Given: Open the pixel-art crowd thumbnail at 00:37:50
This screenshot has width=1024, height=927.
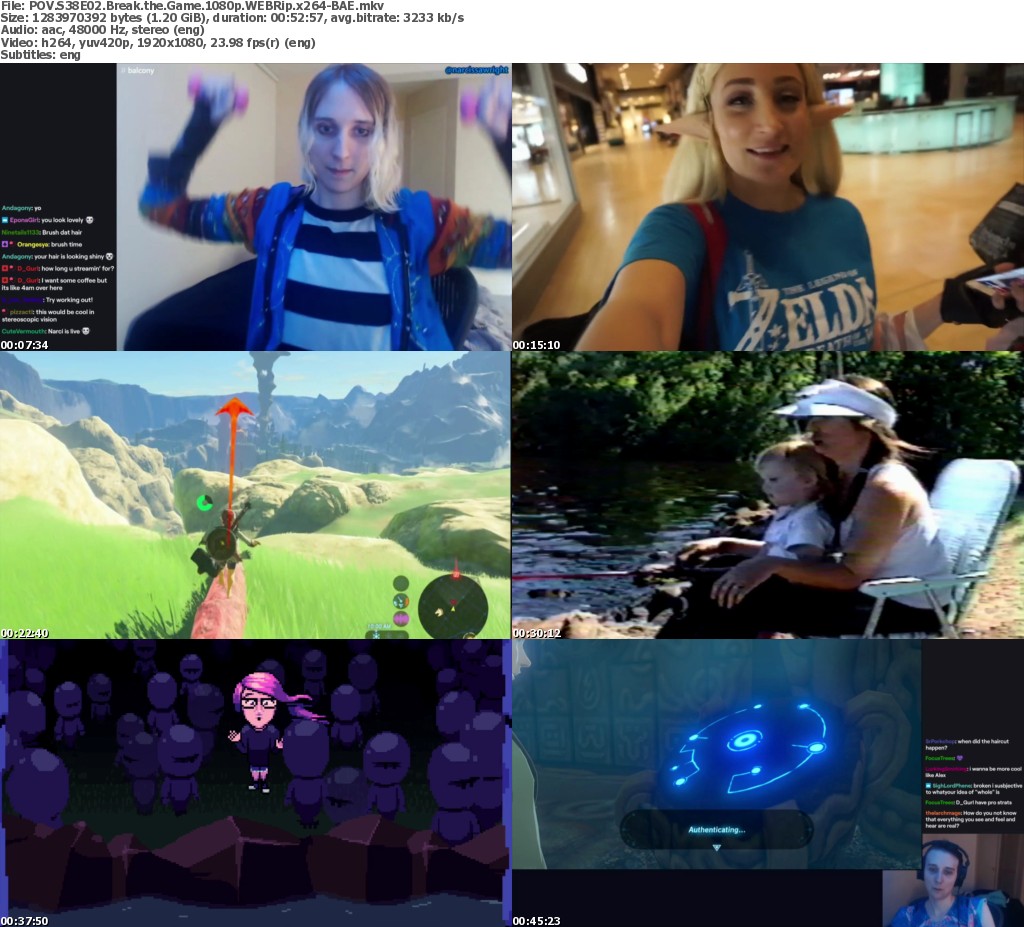Looking at the screenshot, I should (x=255, y=783).
